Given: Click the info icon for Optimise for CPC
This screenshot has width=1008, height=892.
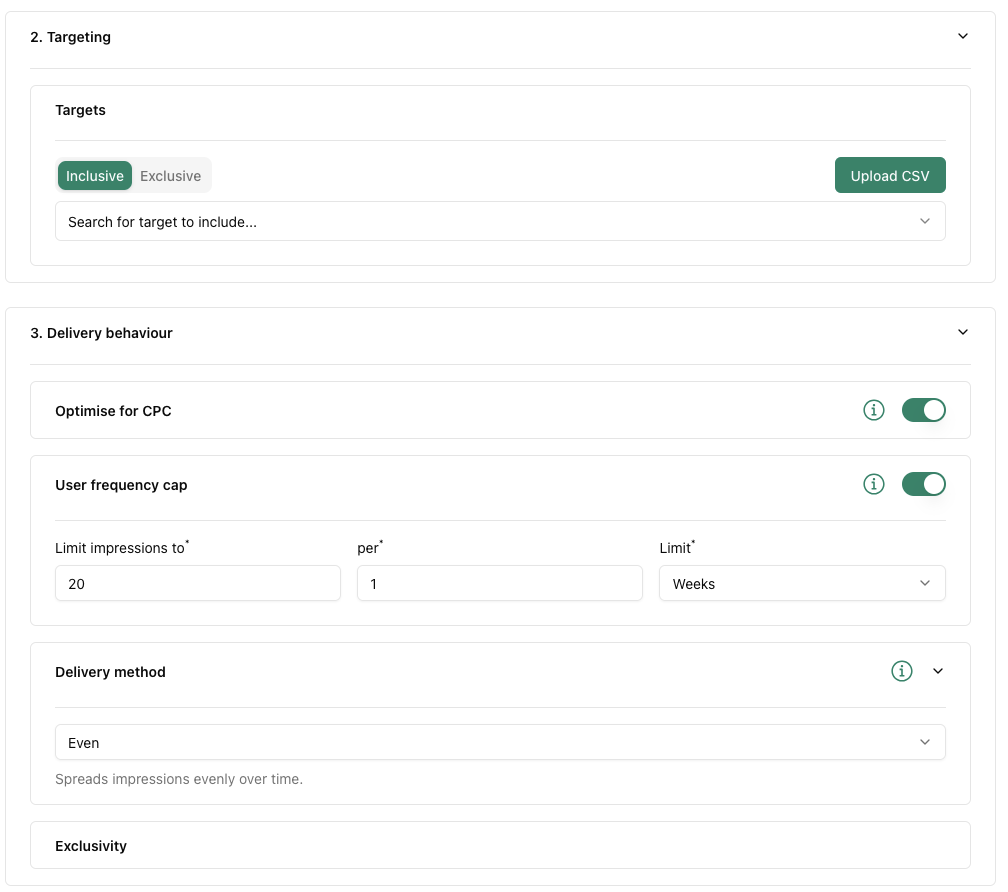Looking at the screenshot, I should click(874, 410).
